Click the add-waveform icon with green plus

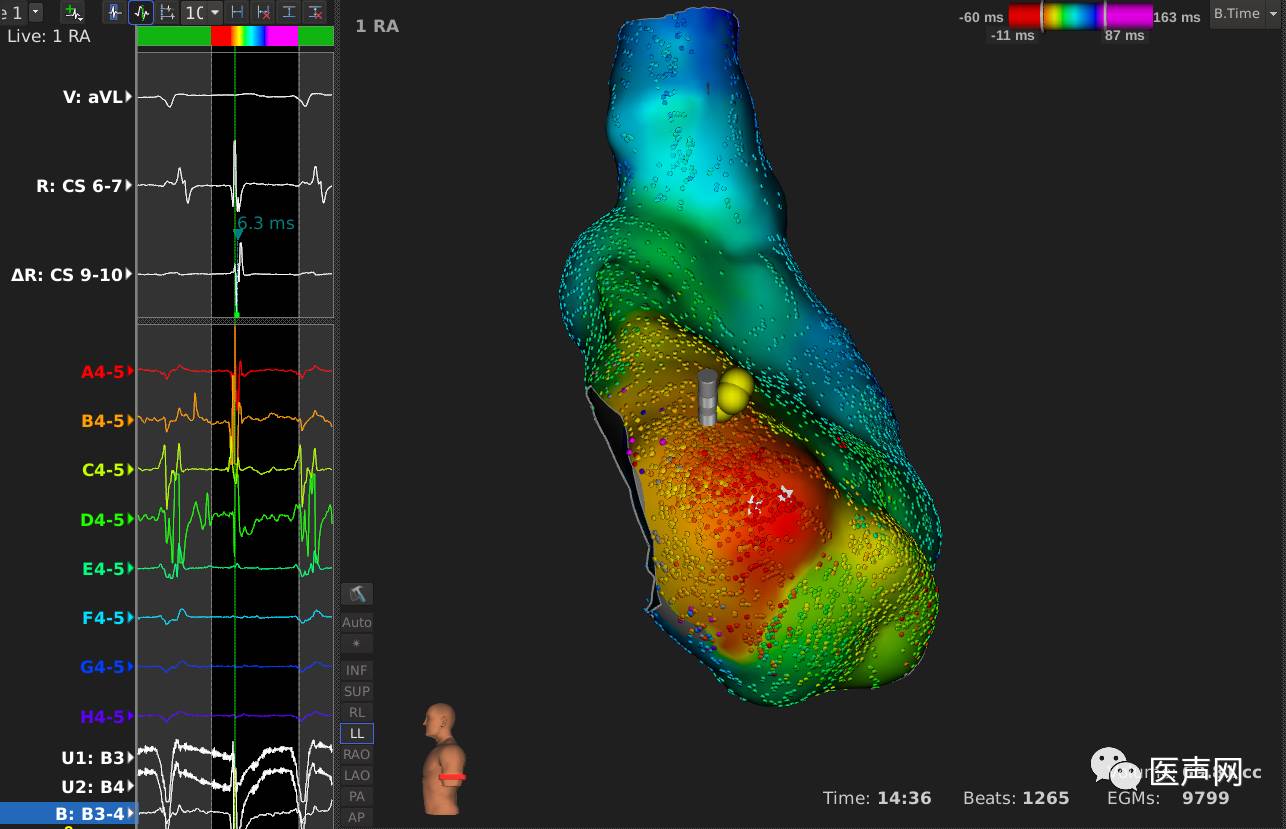pos(72,12)
